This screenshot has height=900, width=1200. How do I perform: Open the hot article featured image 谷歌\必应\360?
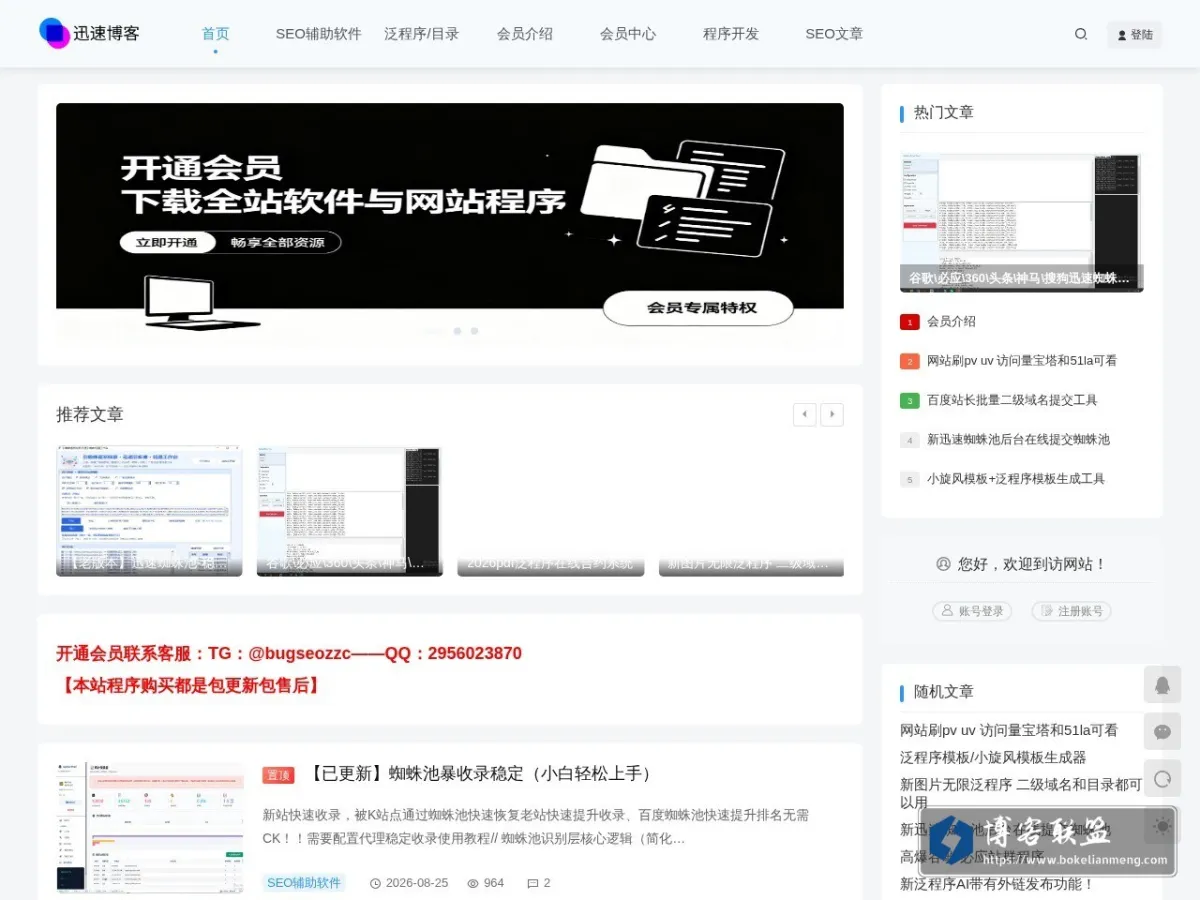coord(1021,222)
